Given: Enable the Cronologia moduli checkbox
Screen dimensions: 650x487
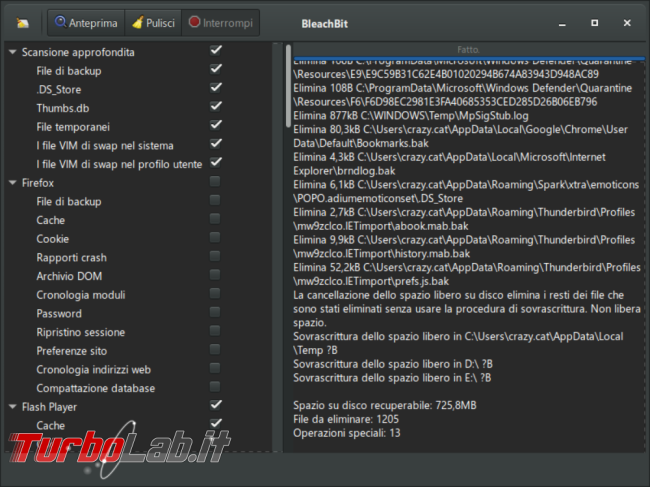Looking at the screenshot, I should [215, 293].
